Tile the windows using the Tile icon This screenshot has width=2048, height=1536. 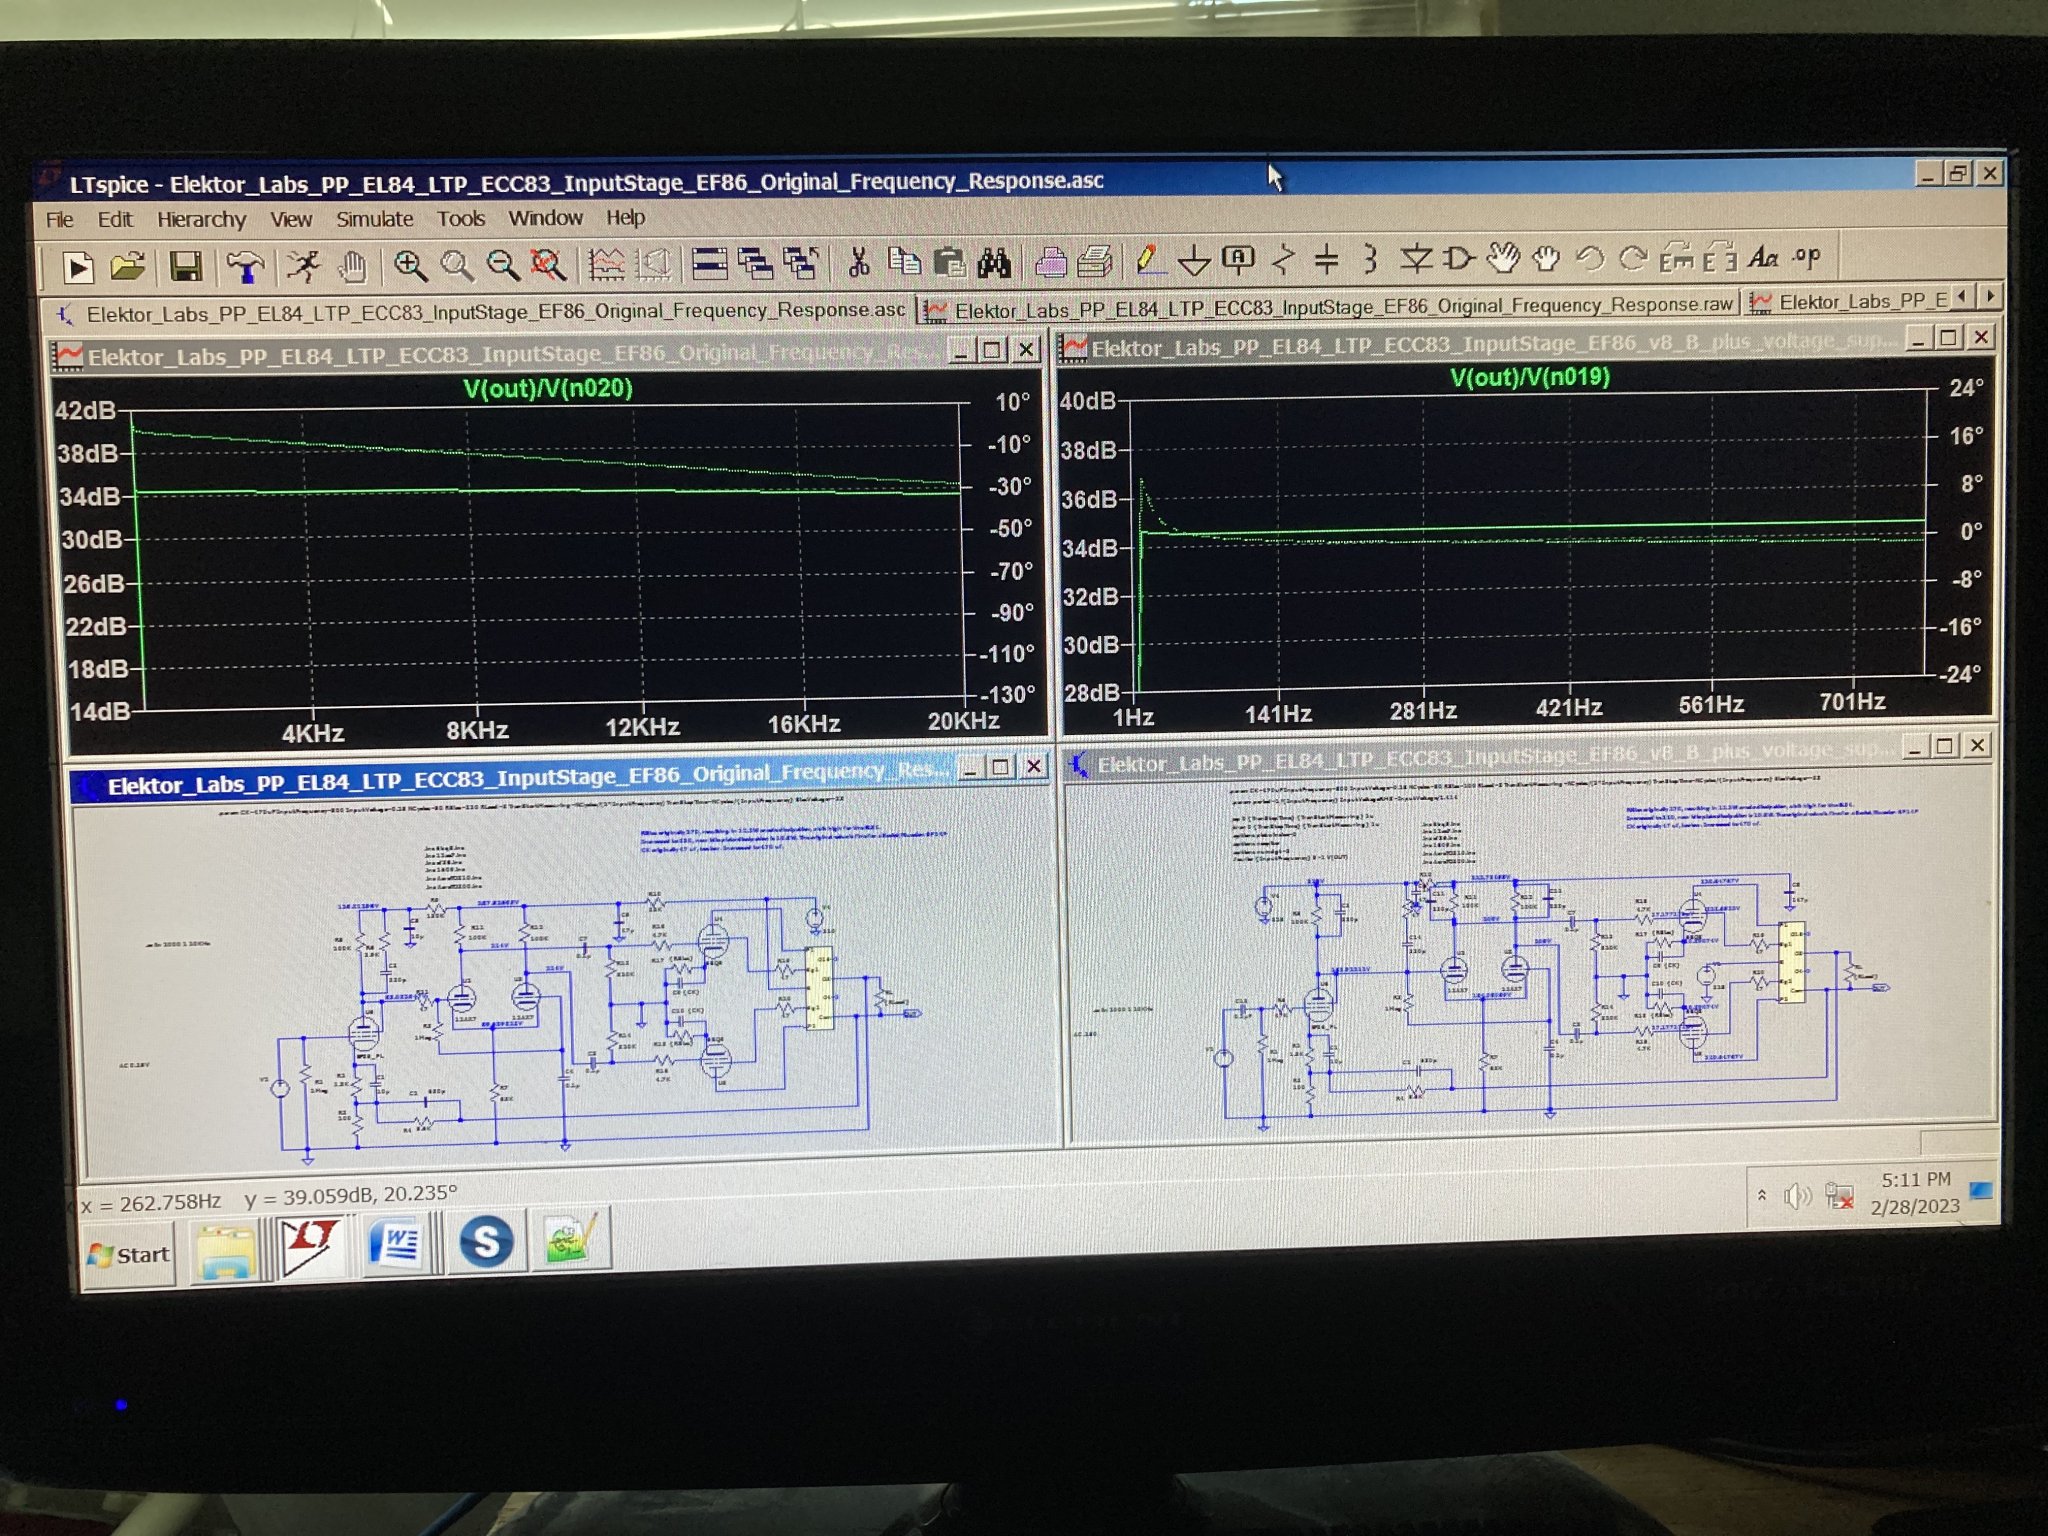coord(709,263)
